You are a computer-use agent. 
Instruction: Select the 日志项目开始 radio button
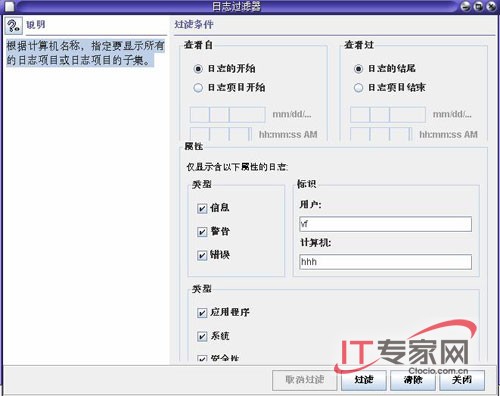pos(198,88)
